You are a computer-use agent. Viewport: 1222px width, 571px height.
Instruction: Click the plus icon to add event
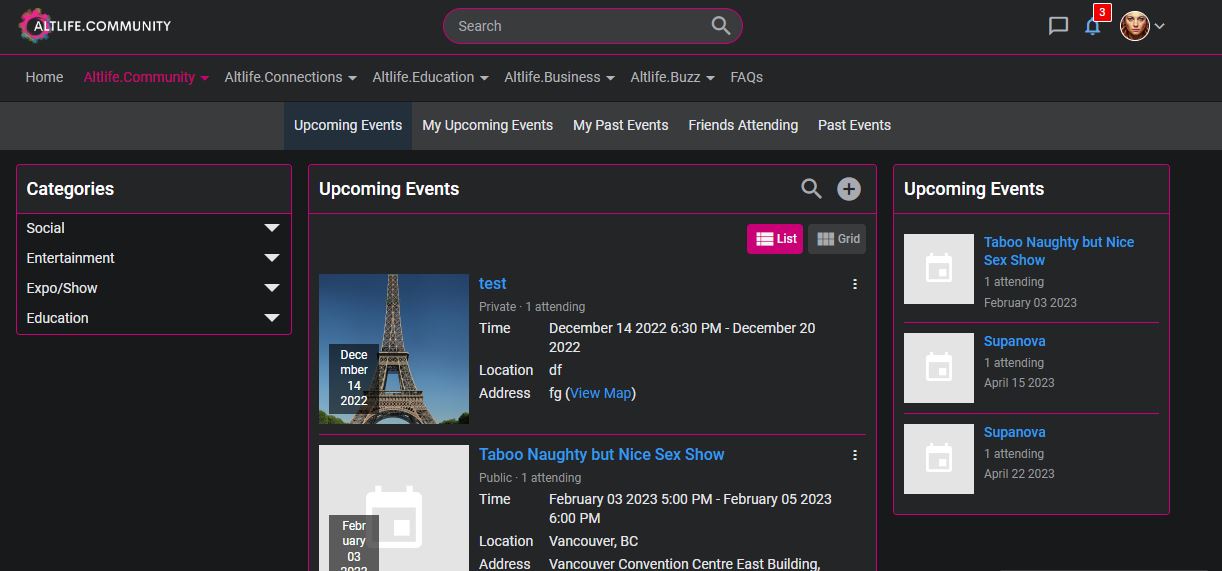tap(848, 189)
